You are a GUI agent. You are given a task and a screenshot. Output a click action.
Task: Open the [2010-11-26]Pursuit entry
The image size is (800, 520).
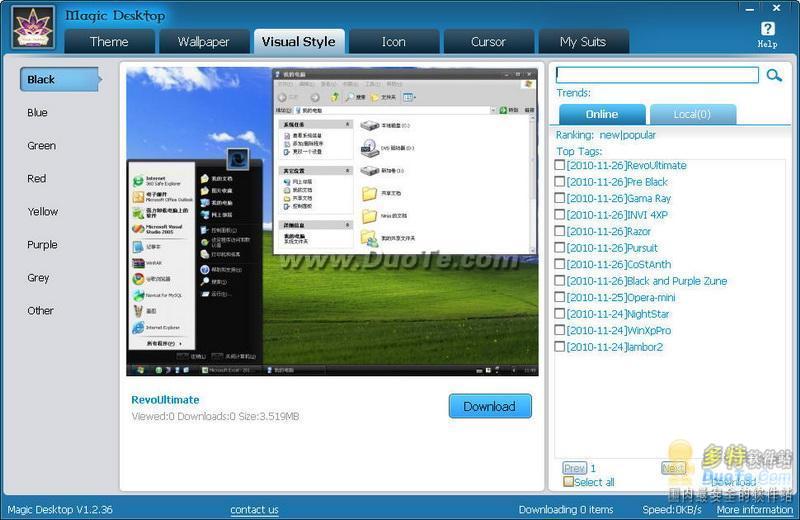[x=612, y=248]
